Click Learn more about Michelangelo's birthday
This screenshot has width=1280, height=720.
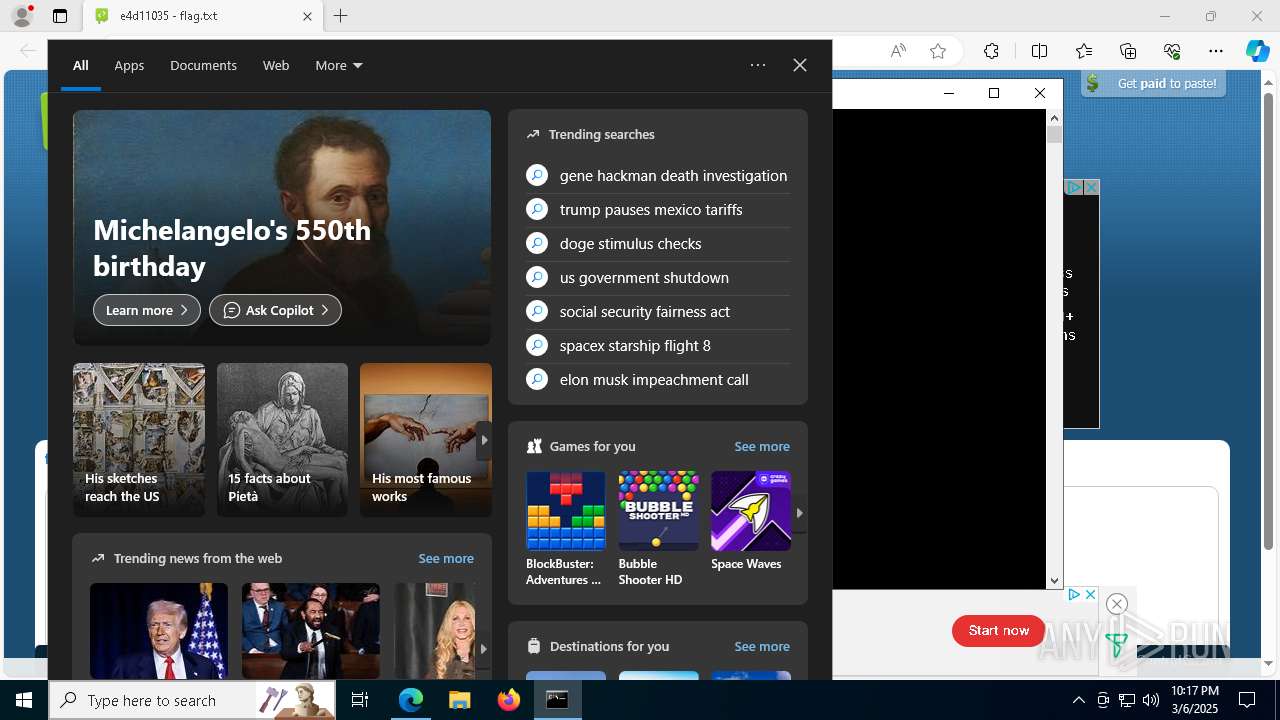147,310
